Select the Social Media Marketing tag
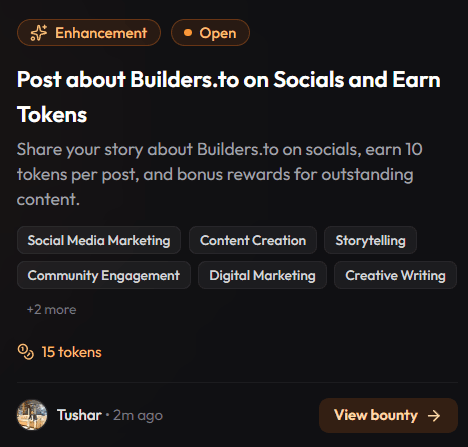Viewport: 468px width, 447px height. (x=99, y=240)
